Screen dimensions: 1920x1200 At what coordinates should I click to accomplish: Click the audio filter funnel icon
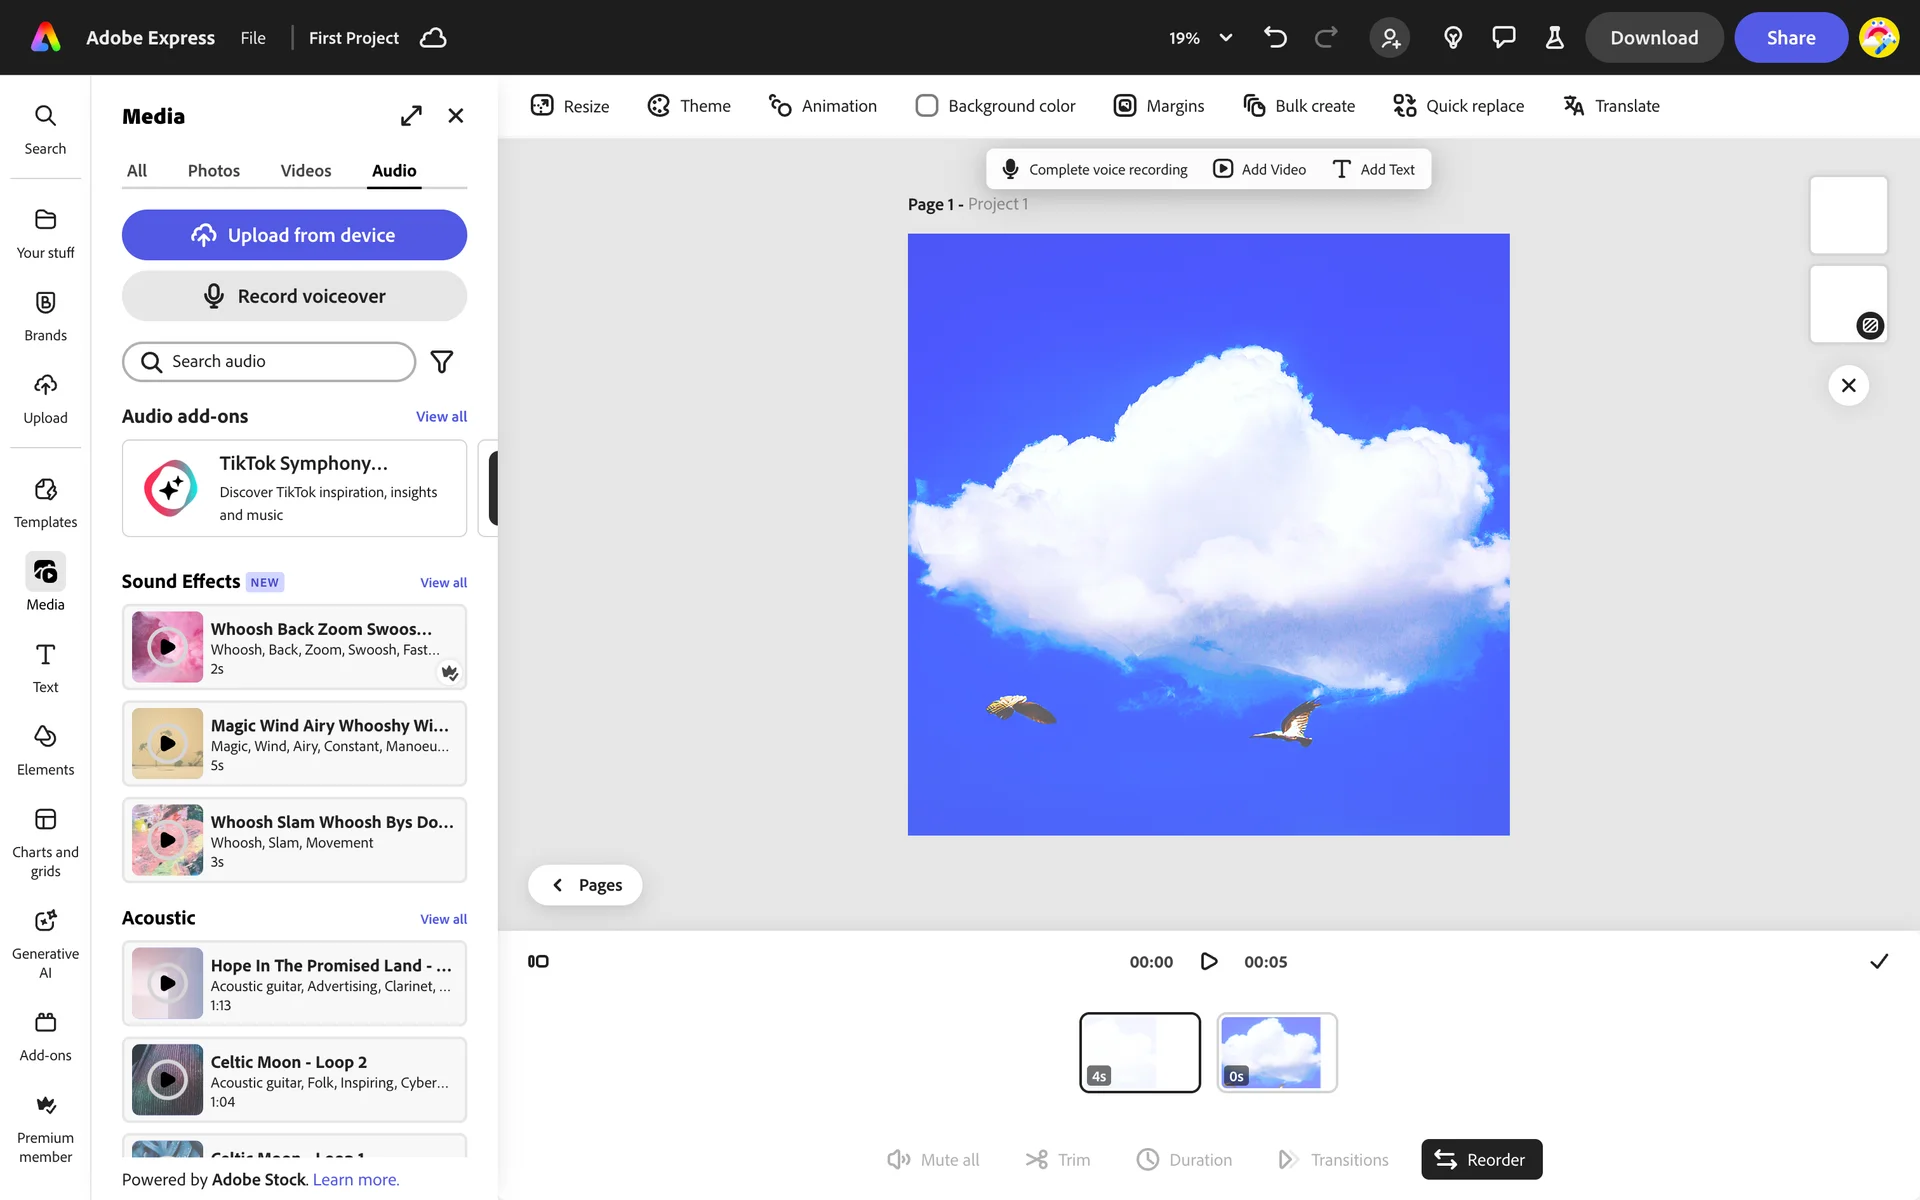pos(441,362)
